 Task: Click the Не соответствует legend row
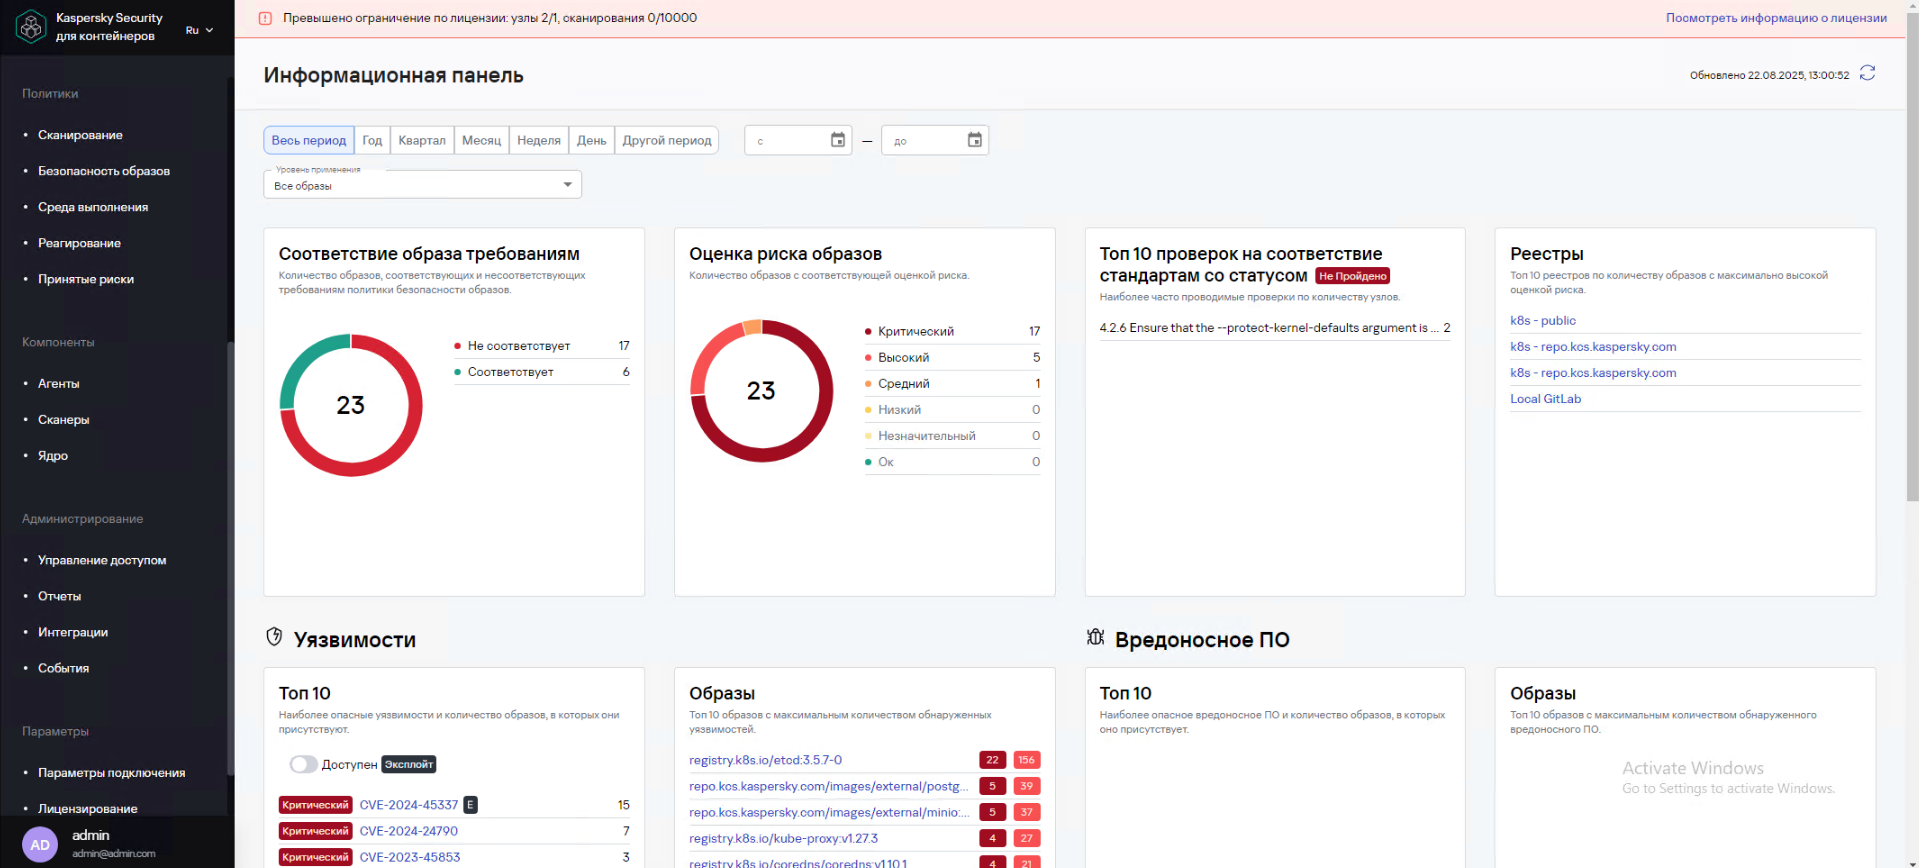click(542, 346)
